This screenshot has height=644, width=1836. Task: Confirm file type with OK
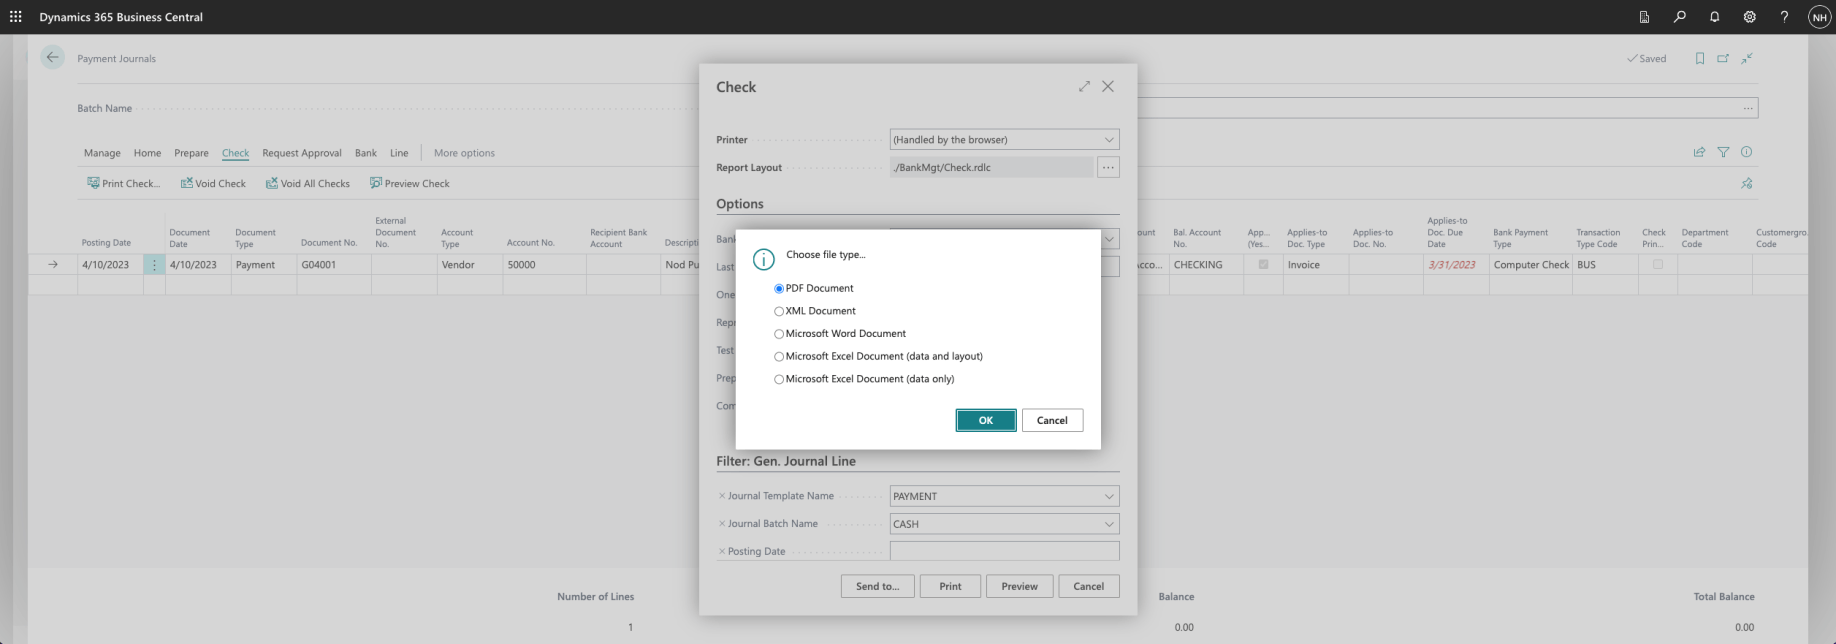986,420
